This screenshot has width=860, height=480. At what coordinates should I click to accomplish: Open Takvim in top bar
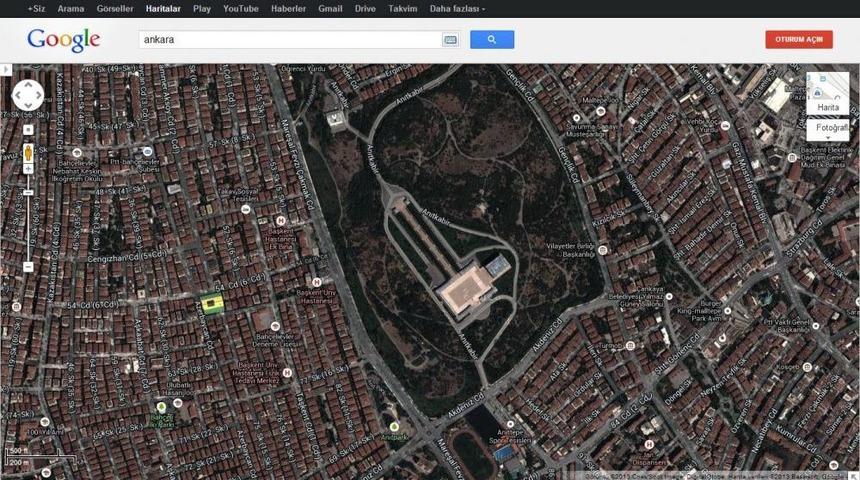click(x=403, y=9)
